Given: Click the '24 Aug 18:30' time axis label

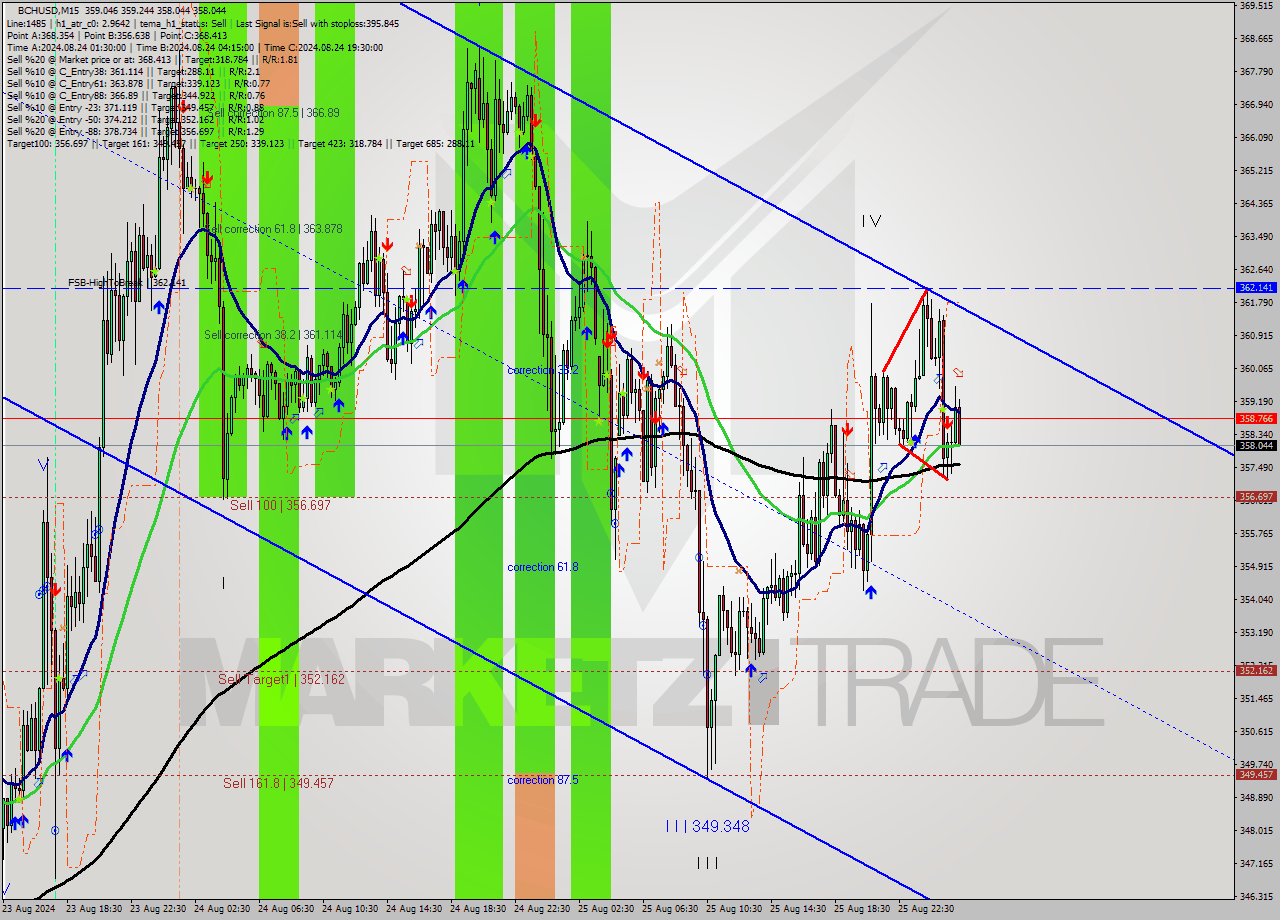Looking at the screenshot, I should [x=478, y=909].
